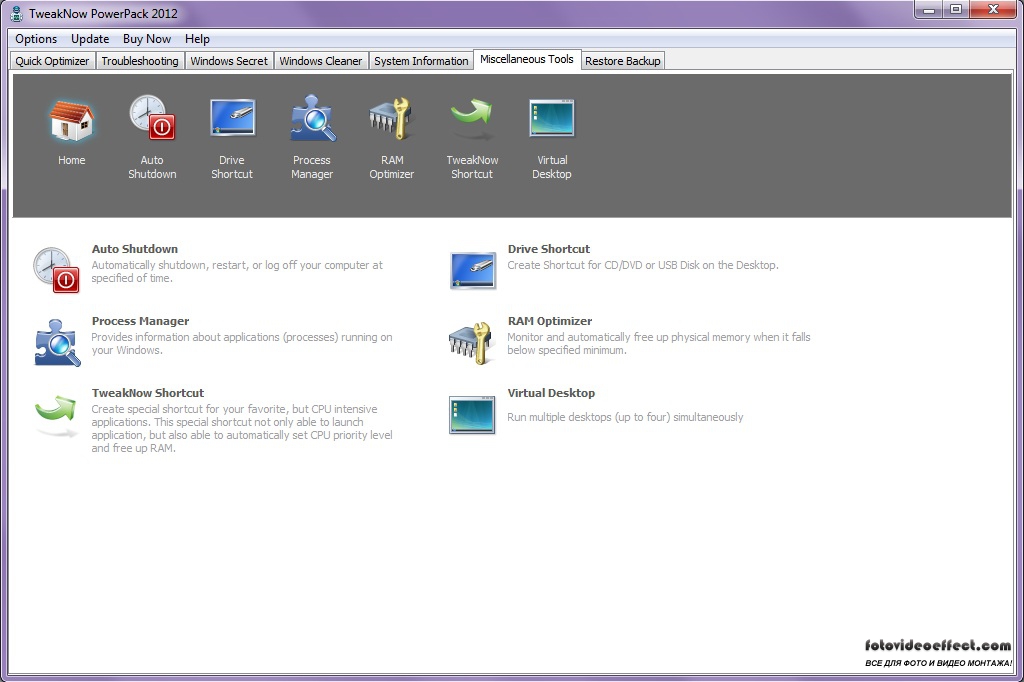The image size is (1024, 682).
Task: Select the Miscellaneous Tools tab
Action: (527, 59)
